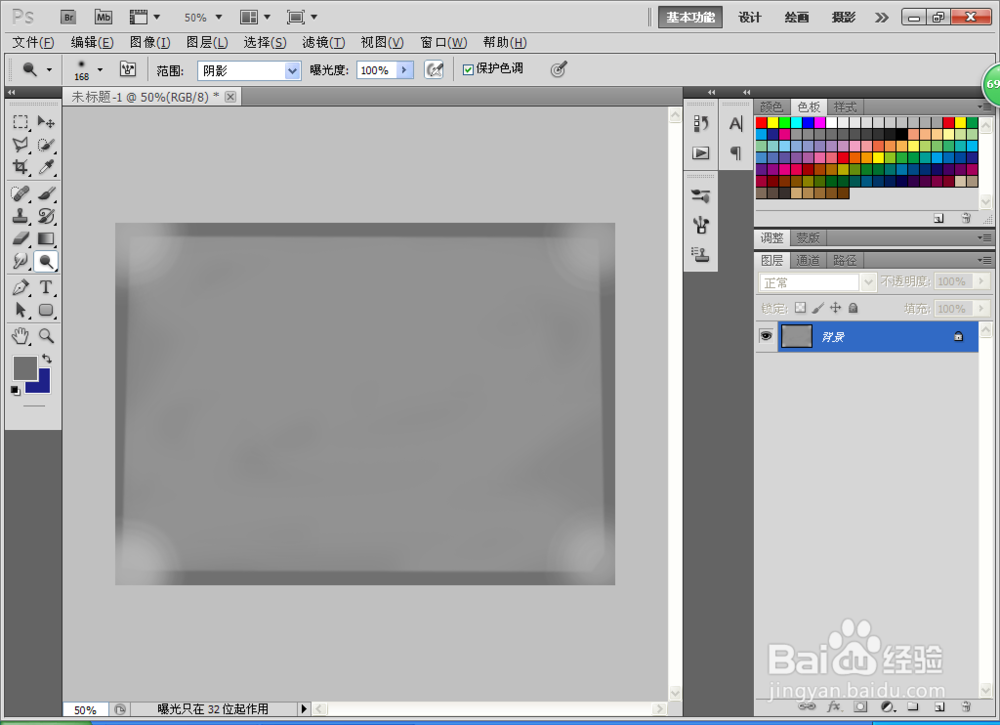Image resolution: width=1000 pixels, height=725 pixels.
Task: Switch to the Photography workspace
Action: click(843, 17)
